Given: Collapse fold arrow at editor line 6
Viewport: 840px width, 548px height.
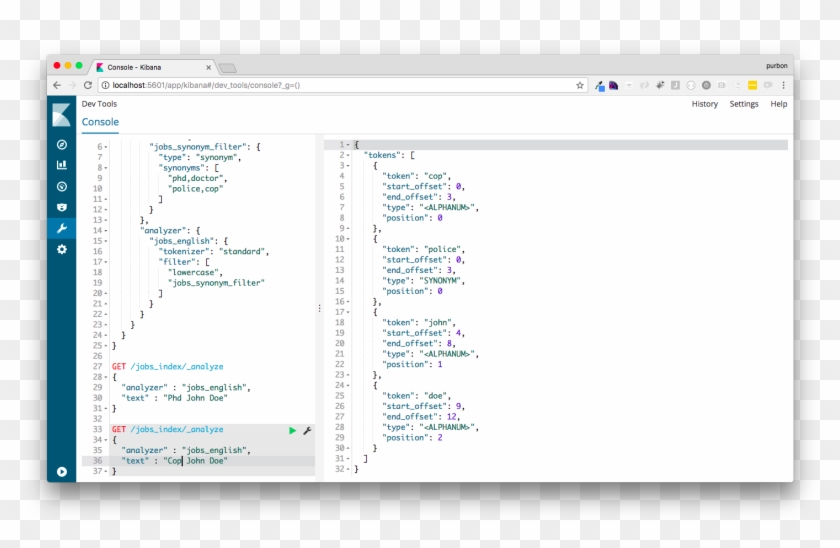Looking at the screenshot, I should (x=106, y=147).
